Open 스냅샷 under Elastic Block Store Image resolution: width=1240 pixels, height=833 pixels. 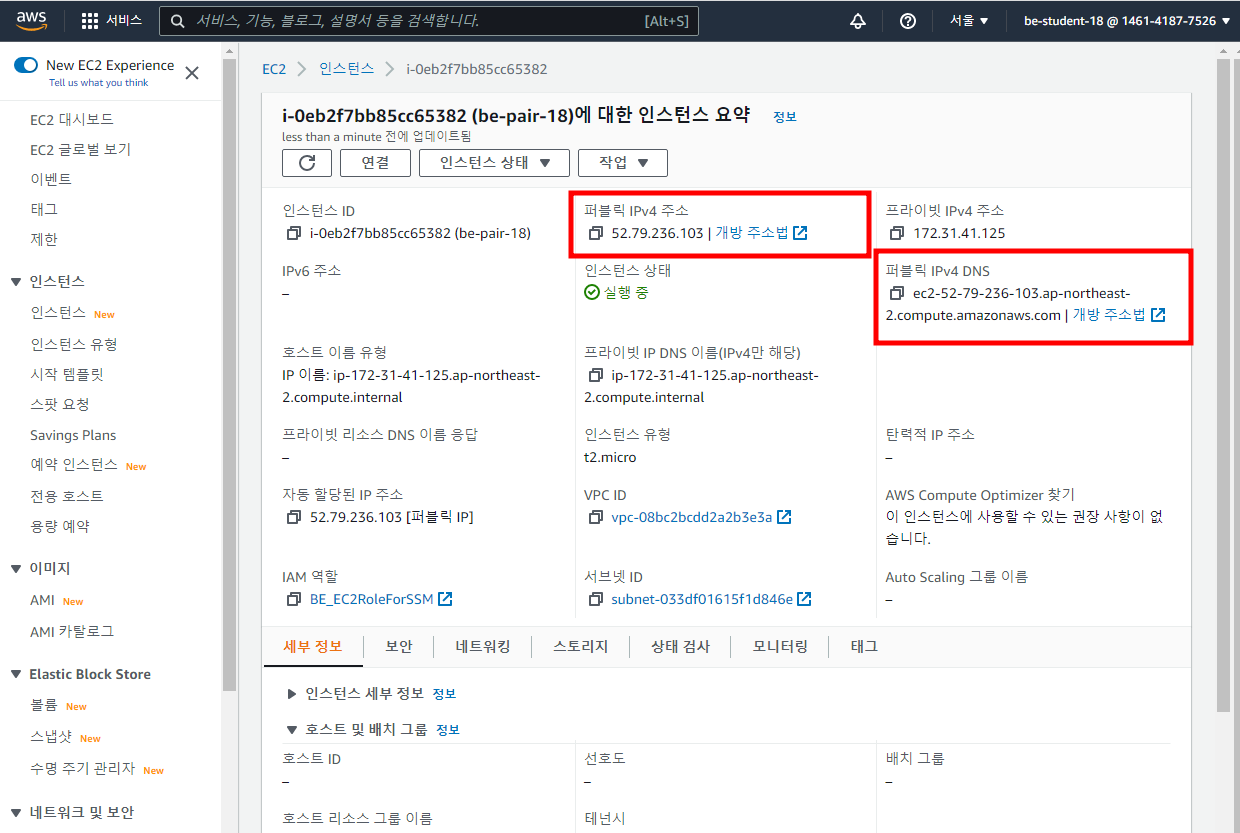click(51, 738)
